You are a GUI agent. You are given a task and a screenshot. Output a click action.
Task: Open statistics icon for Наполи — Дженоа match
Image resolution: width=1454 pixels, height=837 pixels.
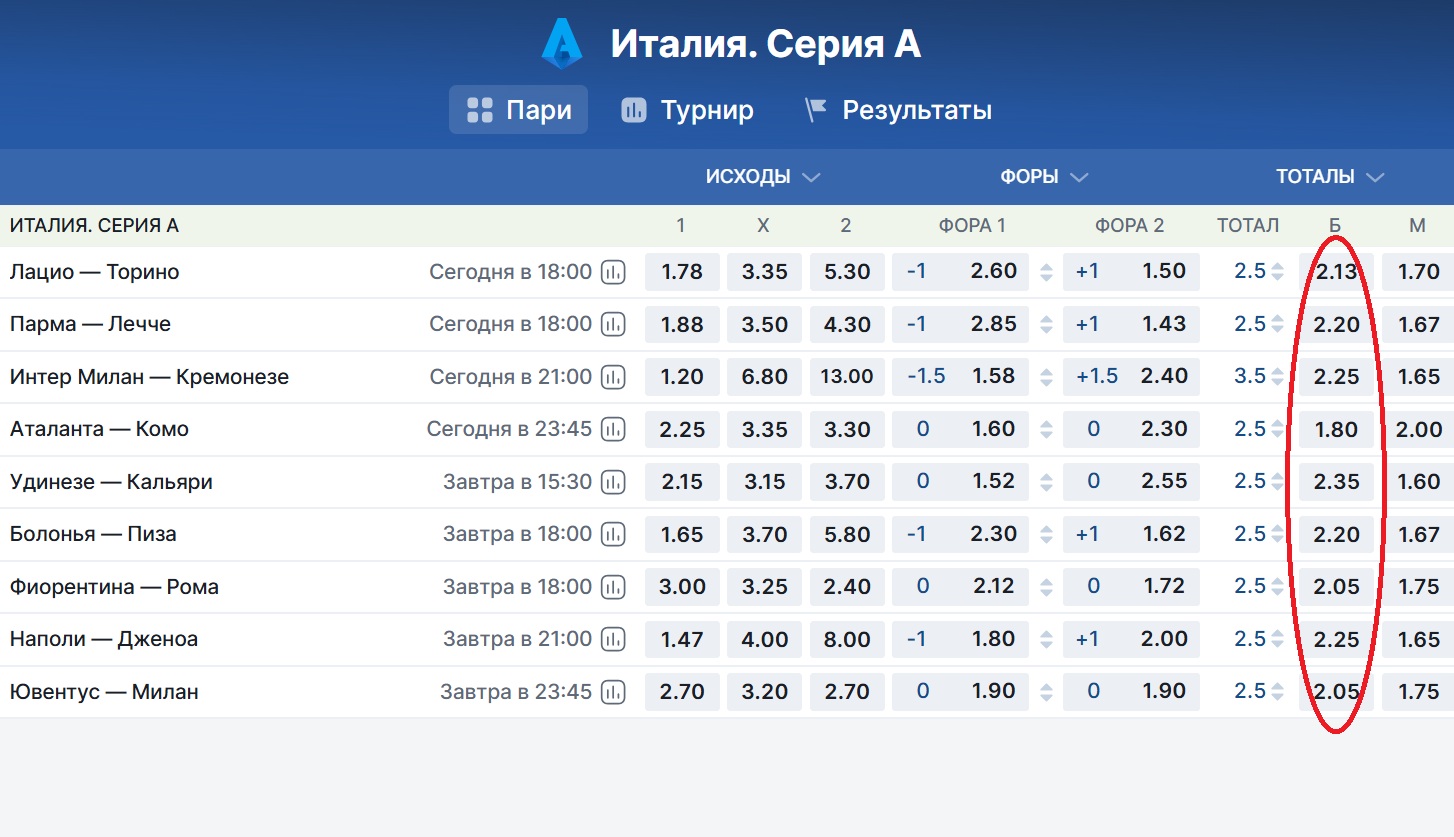pyautogui.click(x=613, y=639)
